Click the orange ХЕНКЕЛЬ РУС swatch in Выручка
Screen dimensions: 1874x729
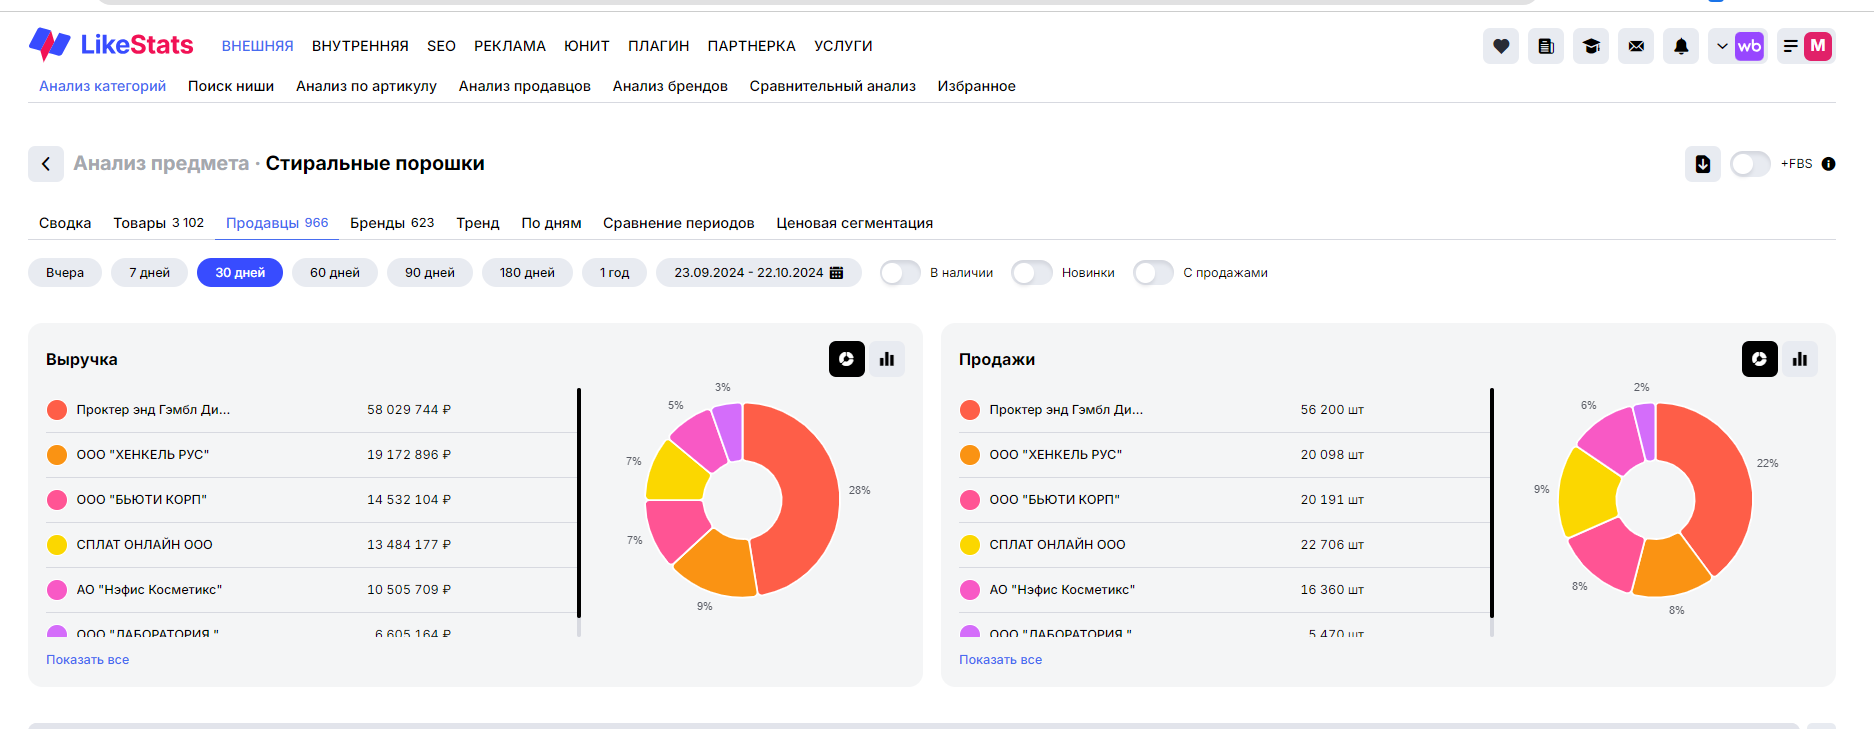pyautogui.click(x=57, y=455)
